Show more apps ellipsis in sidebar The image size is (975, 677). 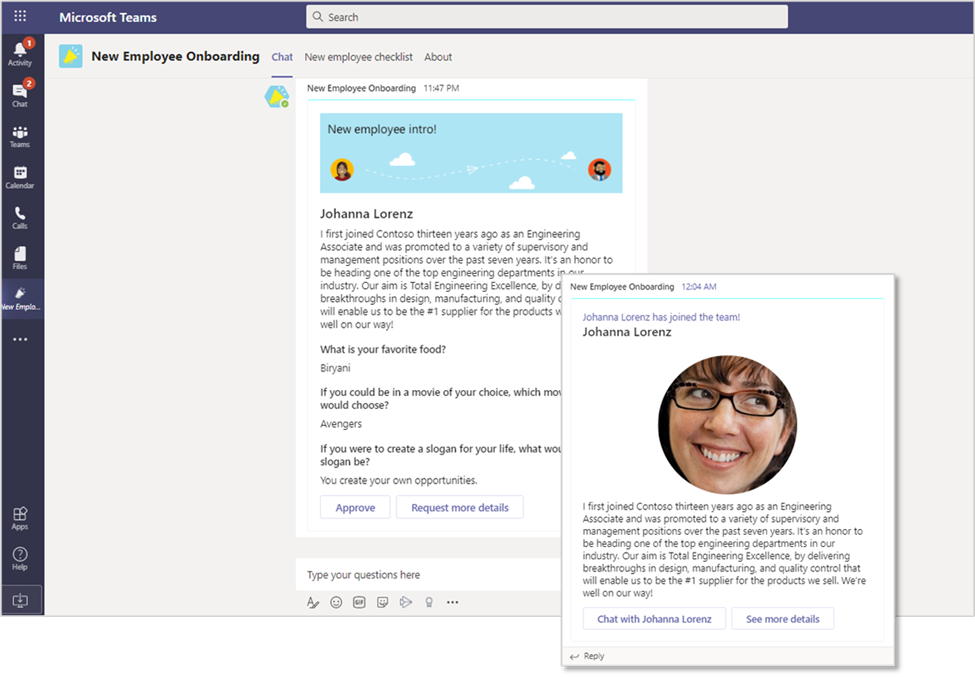point(20,339)
